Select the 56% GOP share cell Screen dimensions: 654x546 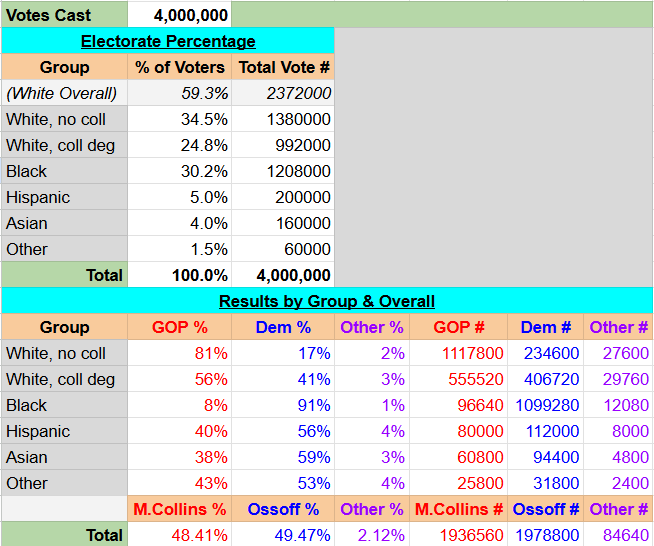tap(179, 379)
